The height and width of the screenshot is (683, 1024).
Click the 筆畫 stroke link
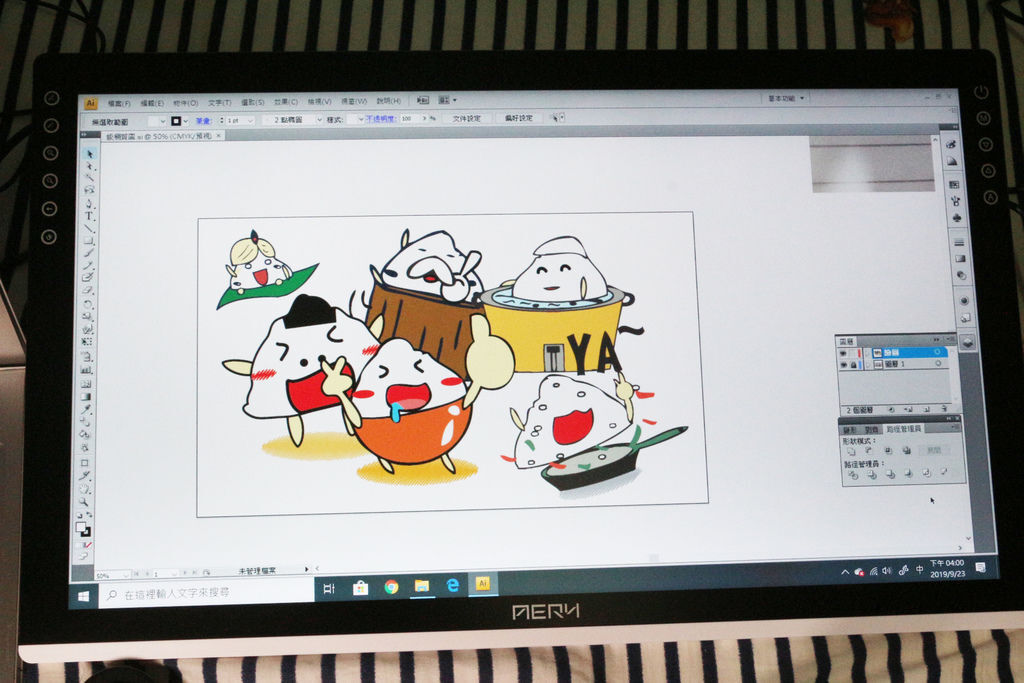[x=203, y=121]
